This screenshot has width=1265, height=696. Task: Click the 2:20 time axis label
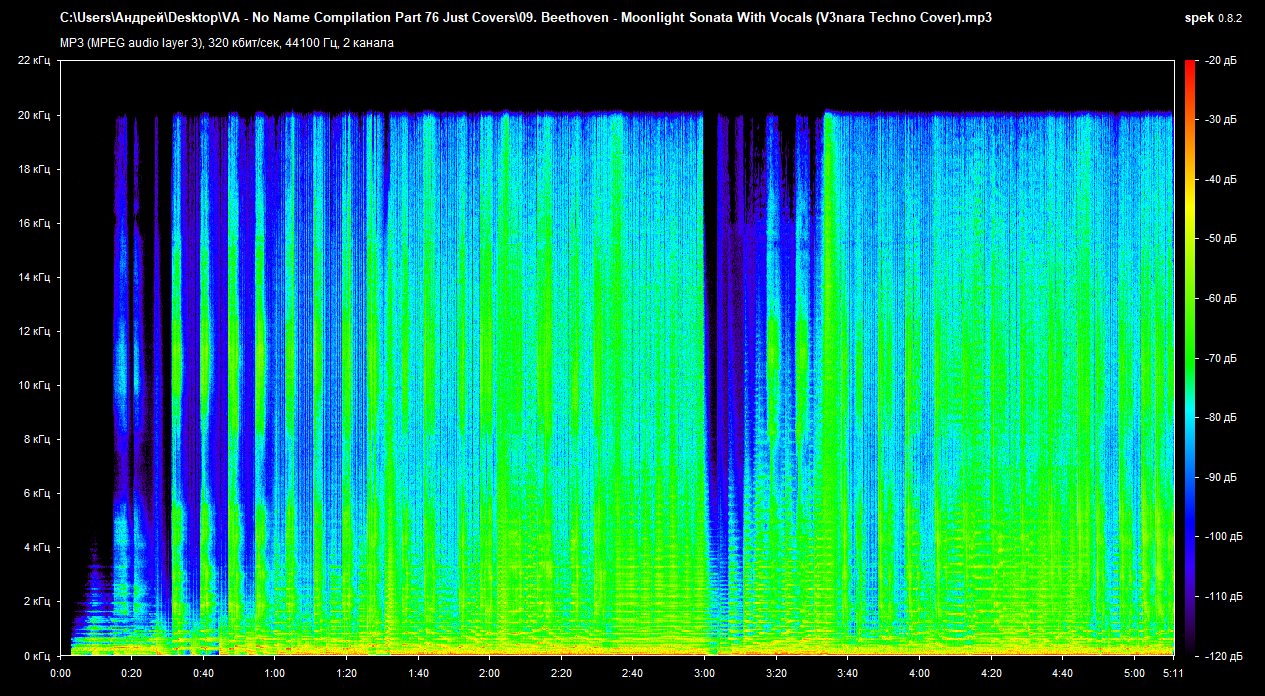point(561,673)
